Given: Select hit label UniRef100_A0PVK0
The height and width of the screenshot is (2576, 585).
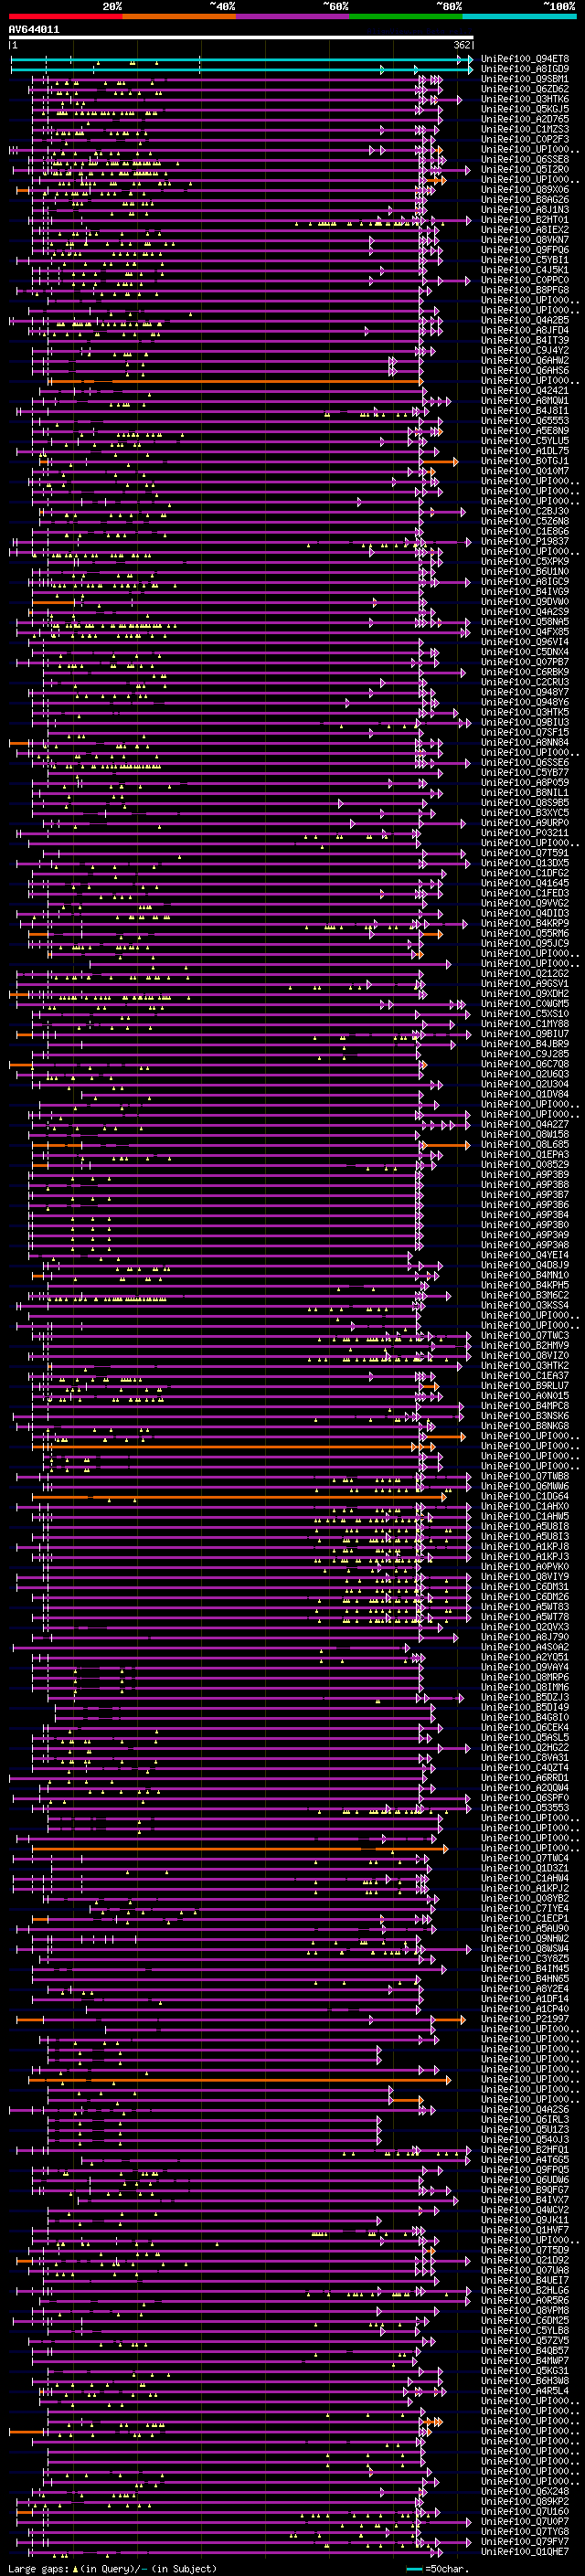Looking at the screenshot, I should 525,1567.
